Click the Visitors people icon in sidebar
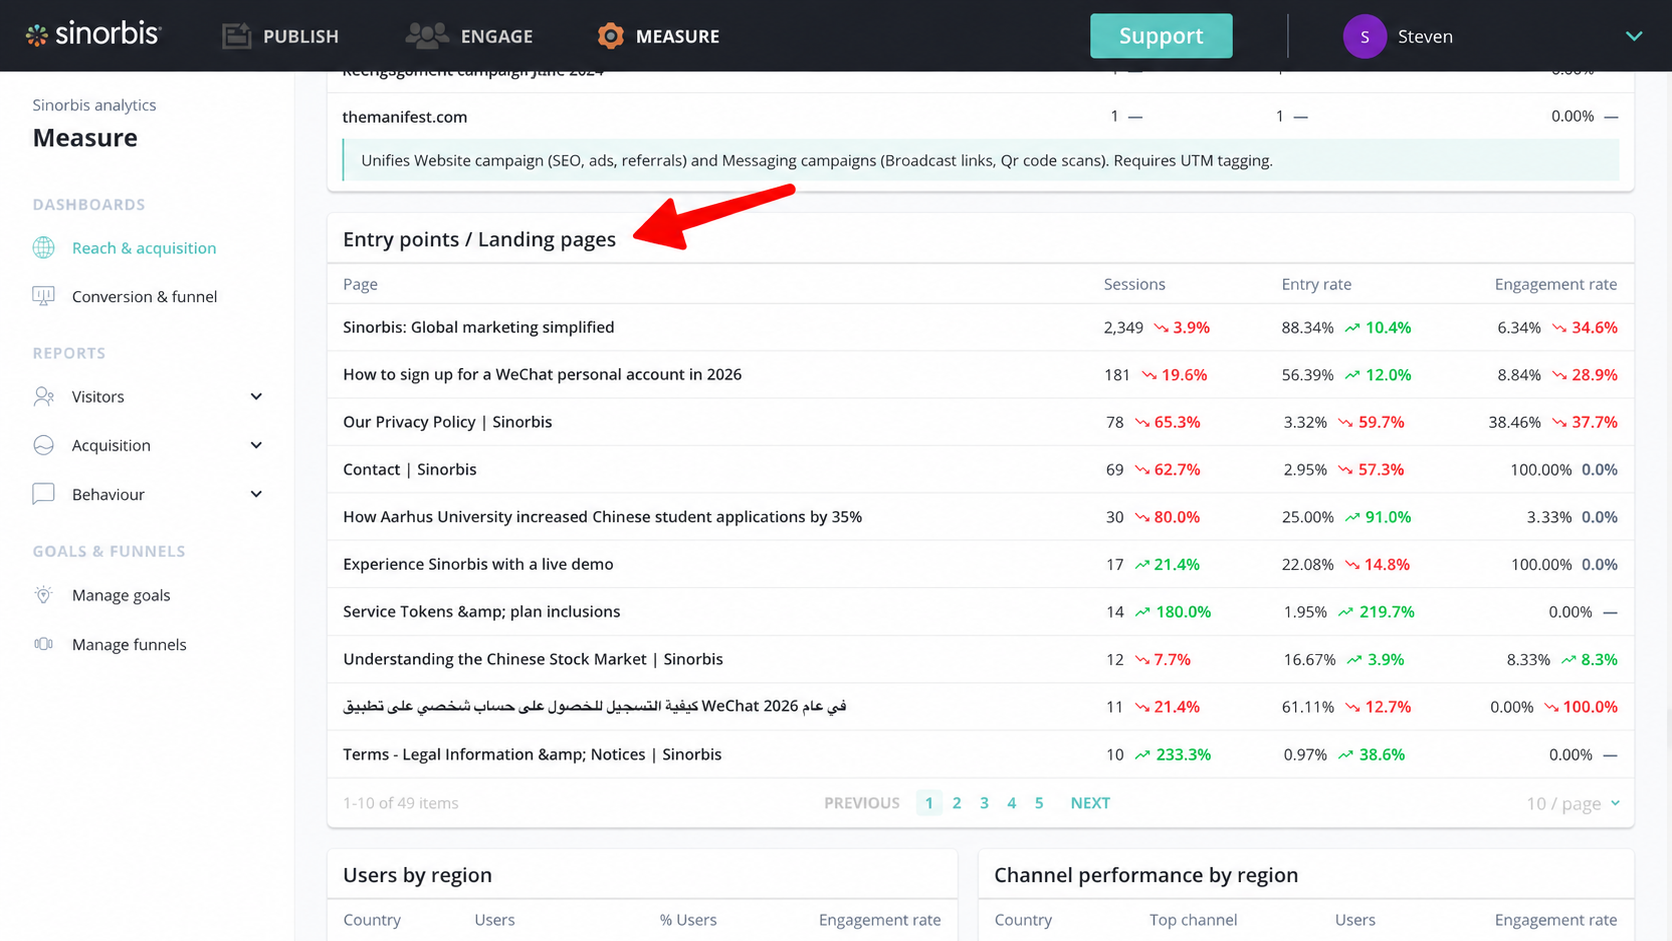Image resolution: width=1672 pixels, height=941 pixels. tap(44, 396)
